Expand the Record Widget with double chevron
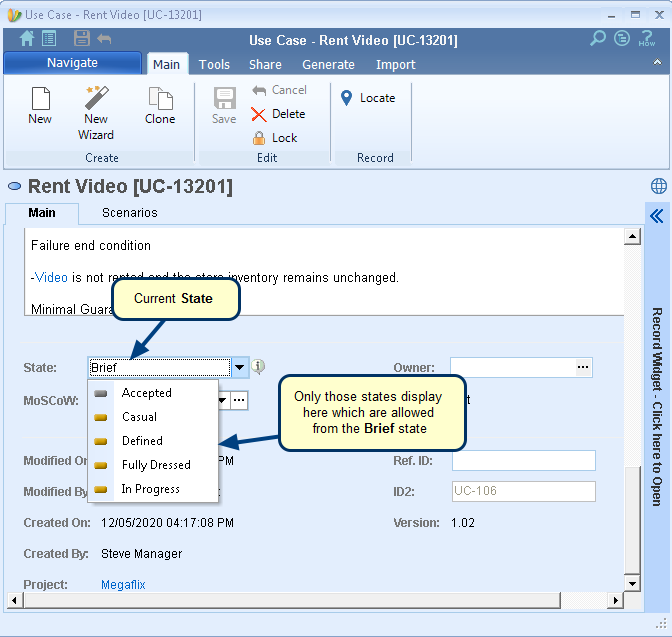This screenshot has height=637, width=672. tap(657, 216)
